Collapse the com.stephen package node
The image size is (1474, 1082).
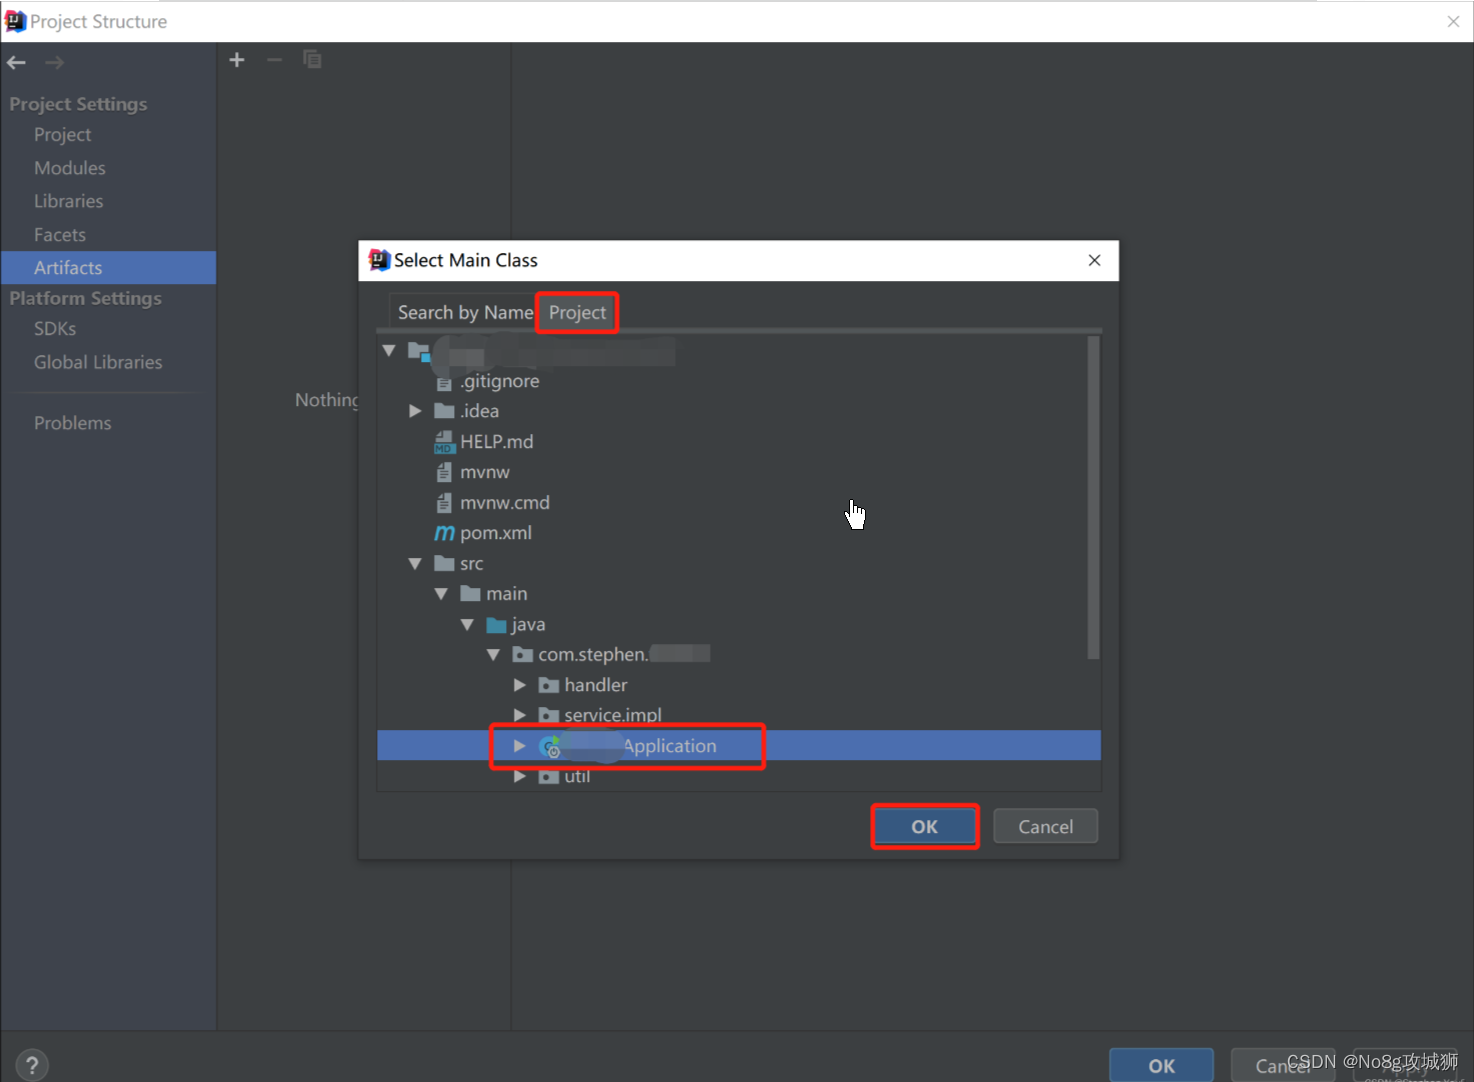point(493,655)
